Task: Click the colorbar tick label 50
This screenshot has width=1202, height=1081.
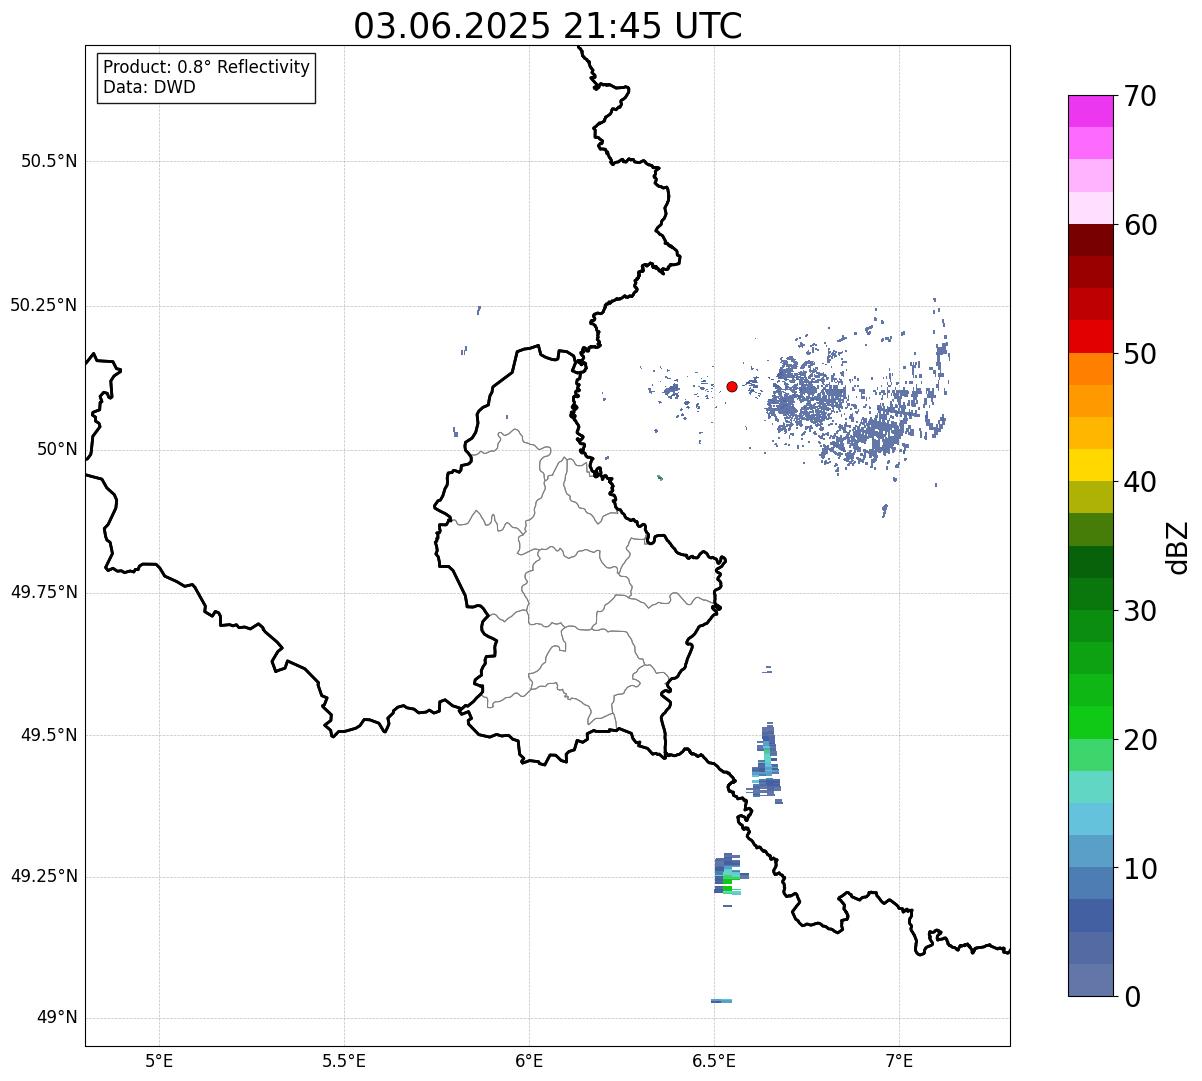Action: (x=1140, y=354)
